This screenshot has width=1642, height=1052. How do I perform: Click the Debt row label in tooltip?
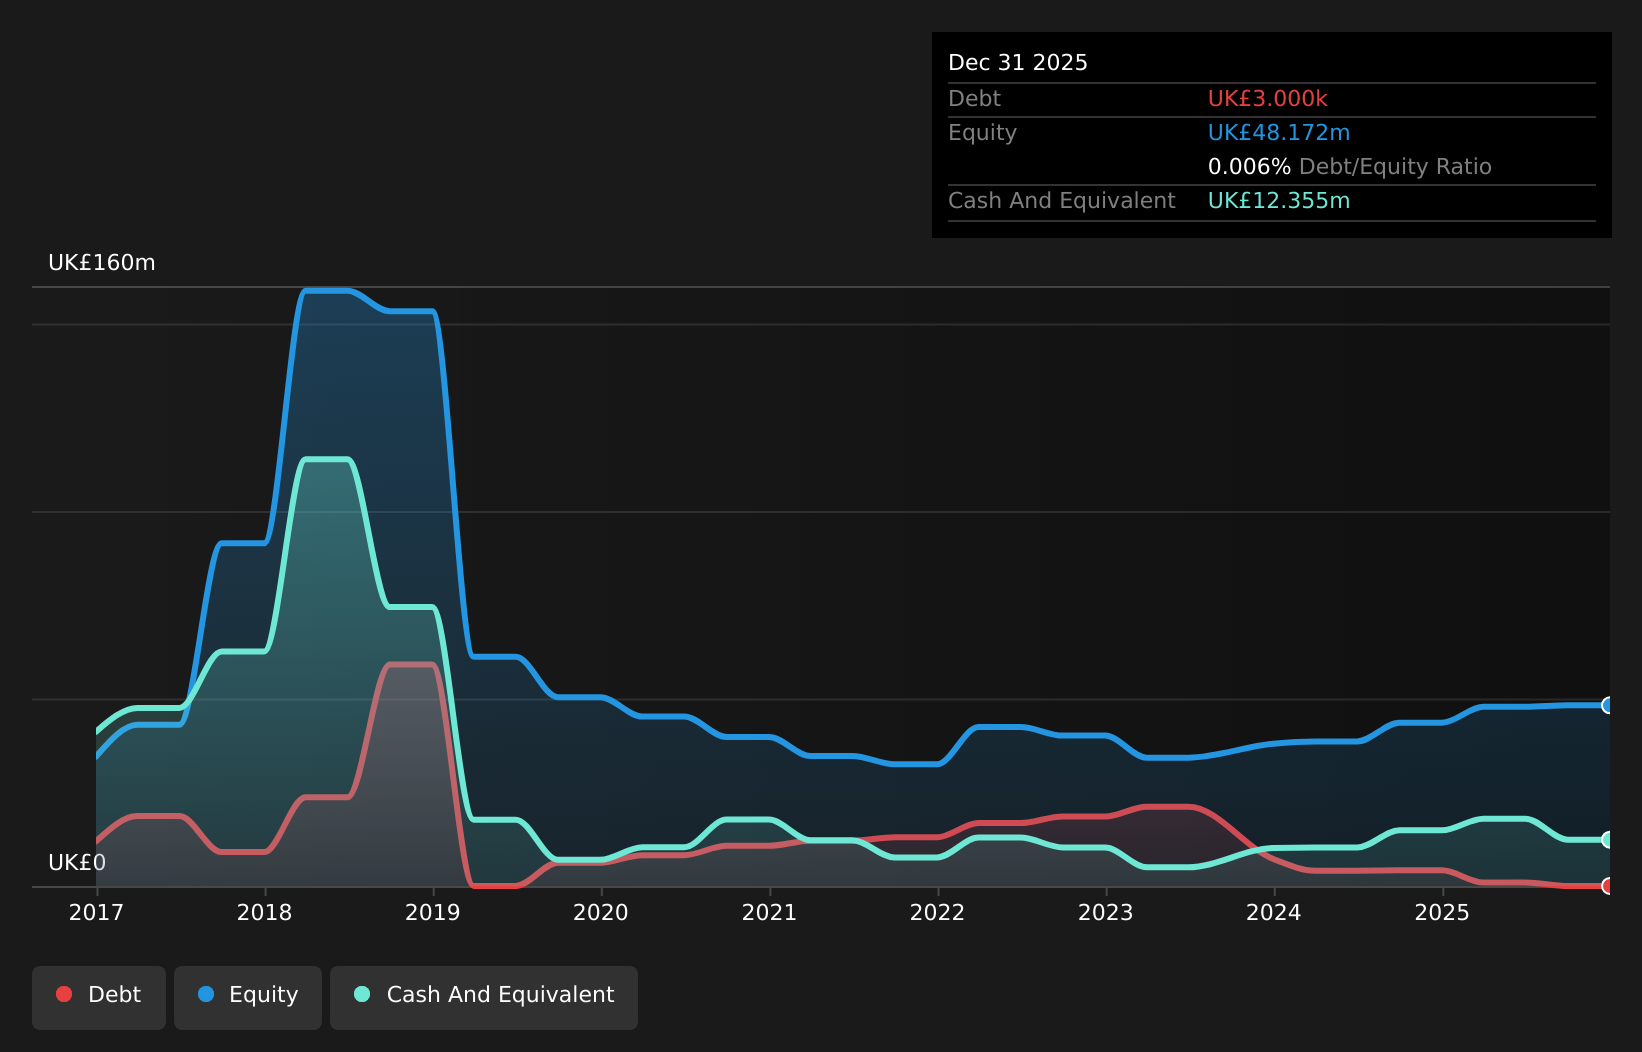(974, 99)
